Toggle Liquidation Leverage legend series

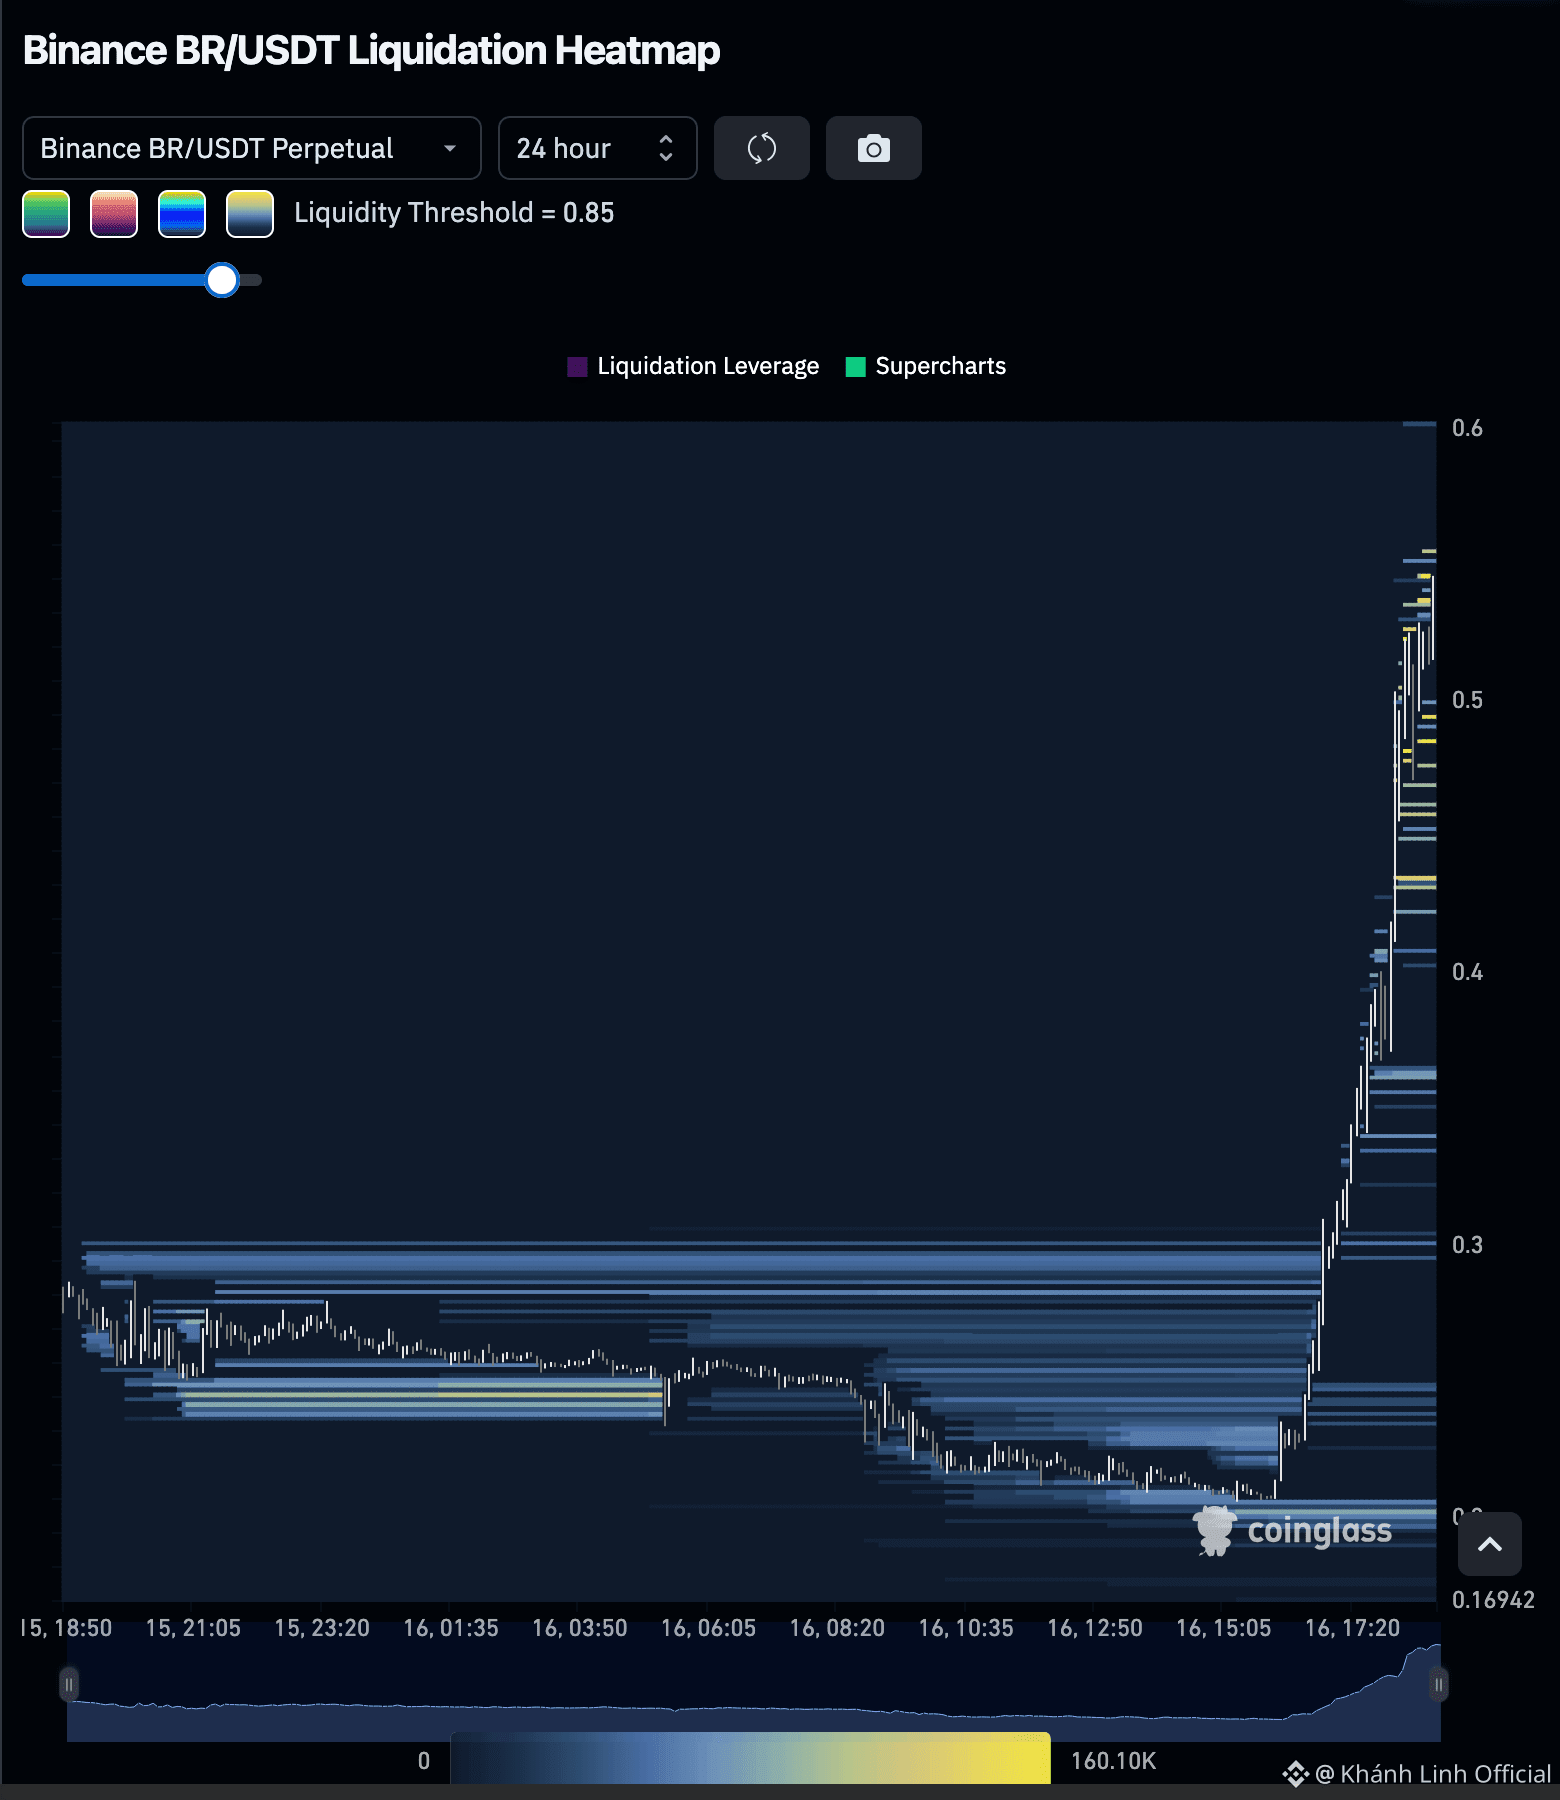click(x=693, y=366)
